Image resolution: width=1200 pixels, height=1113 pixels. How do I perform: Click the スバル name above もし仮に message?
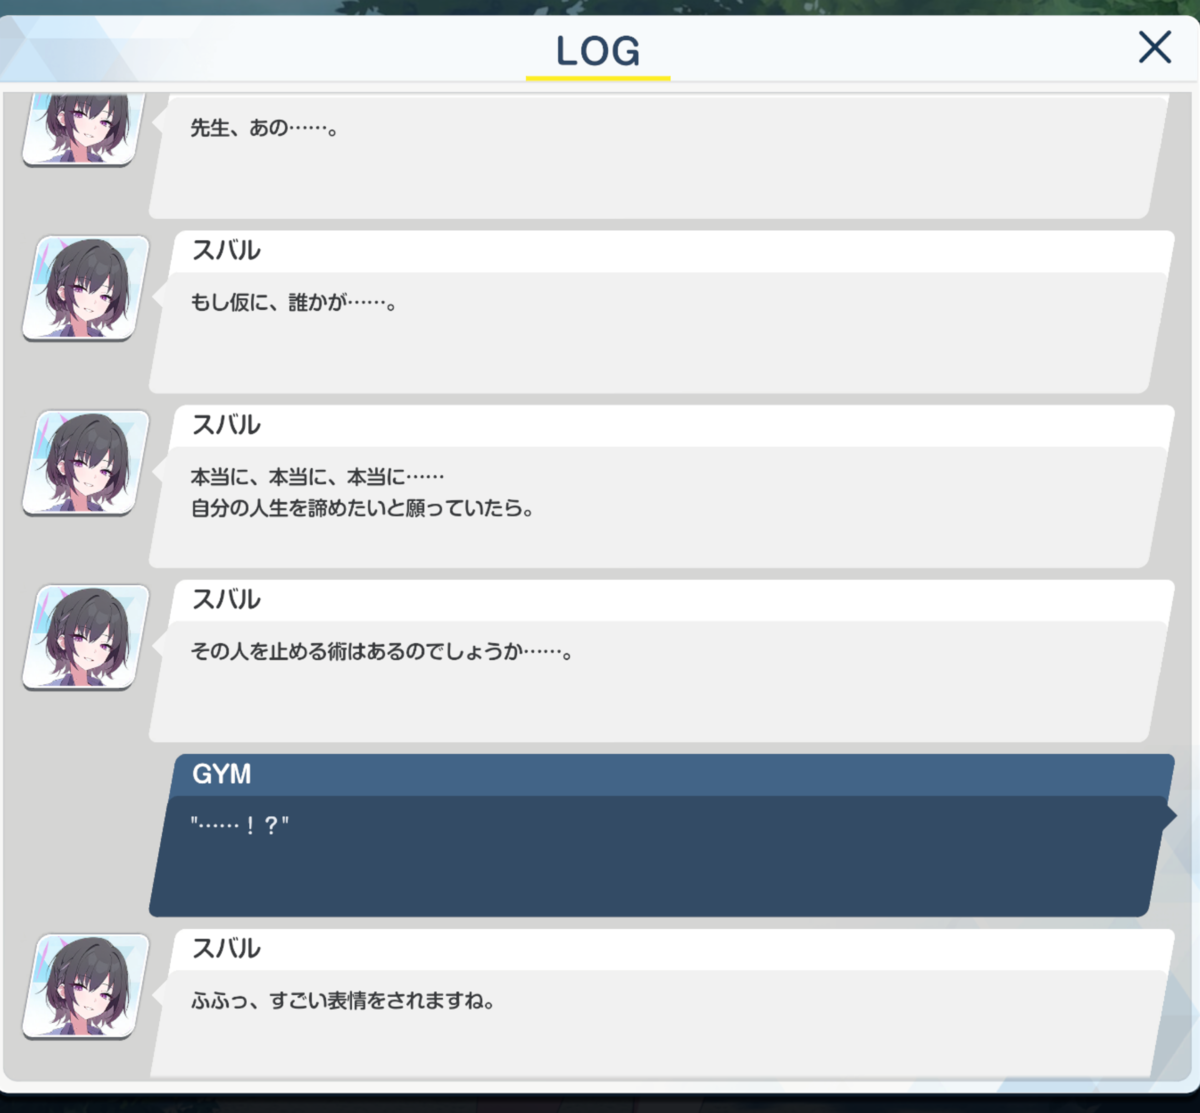[x=226, y=251]
